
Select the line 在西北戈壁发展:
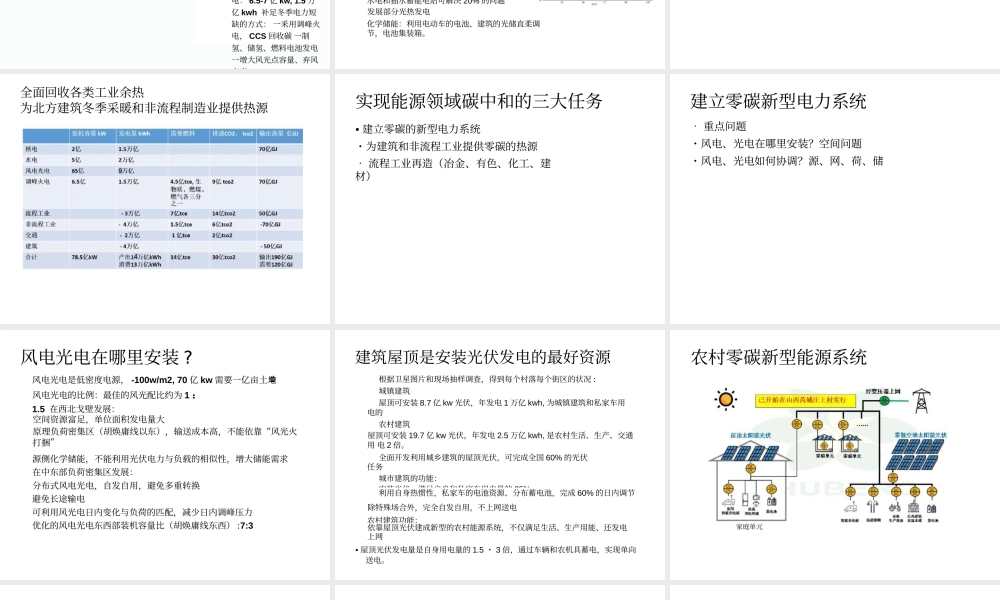(82, 409)
